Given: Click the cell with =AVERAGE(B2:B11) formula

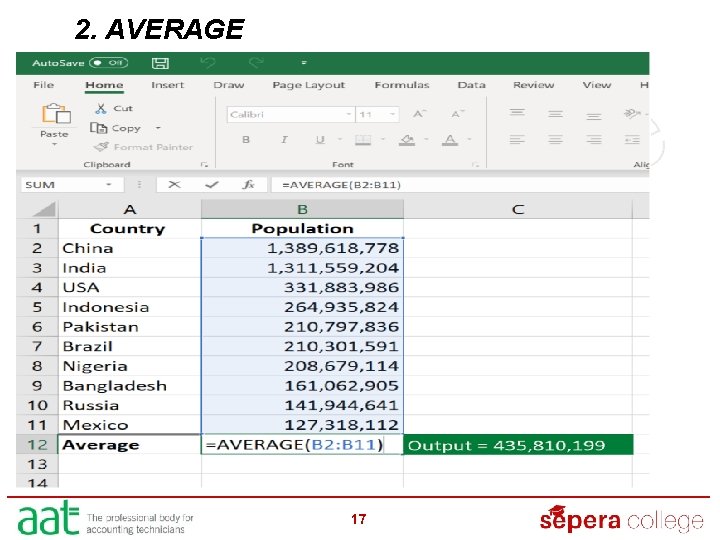Looking at the screenshot, I should [302, 444].
